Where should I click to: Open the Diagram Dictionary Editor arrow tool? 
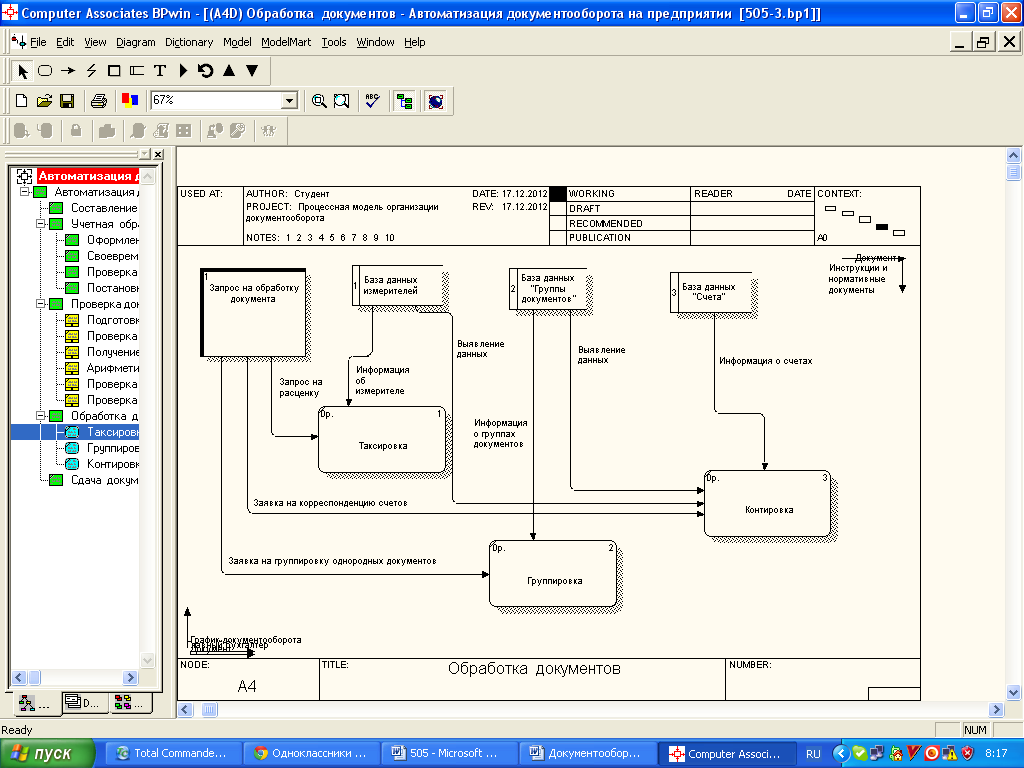point(184,71)
